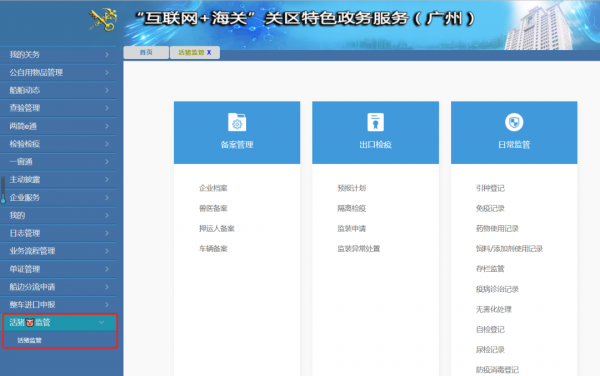This screenshot has width=600, height=376.
Task: Click the 备案管理 card title
Action: pyautogui.click(x=237, y=145)
